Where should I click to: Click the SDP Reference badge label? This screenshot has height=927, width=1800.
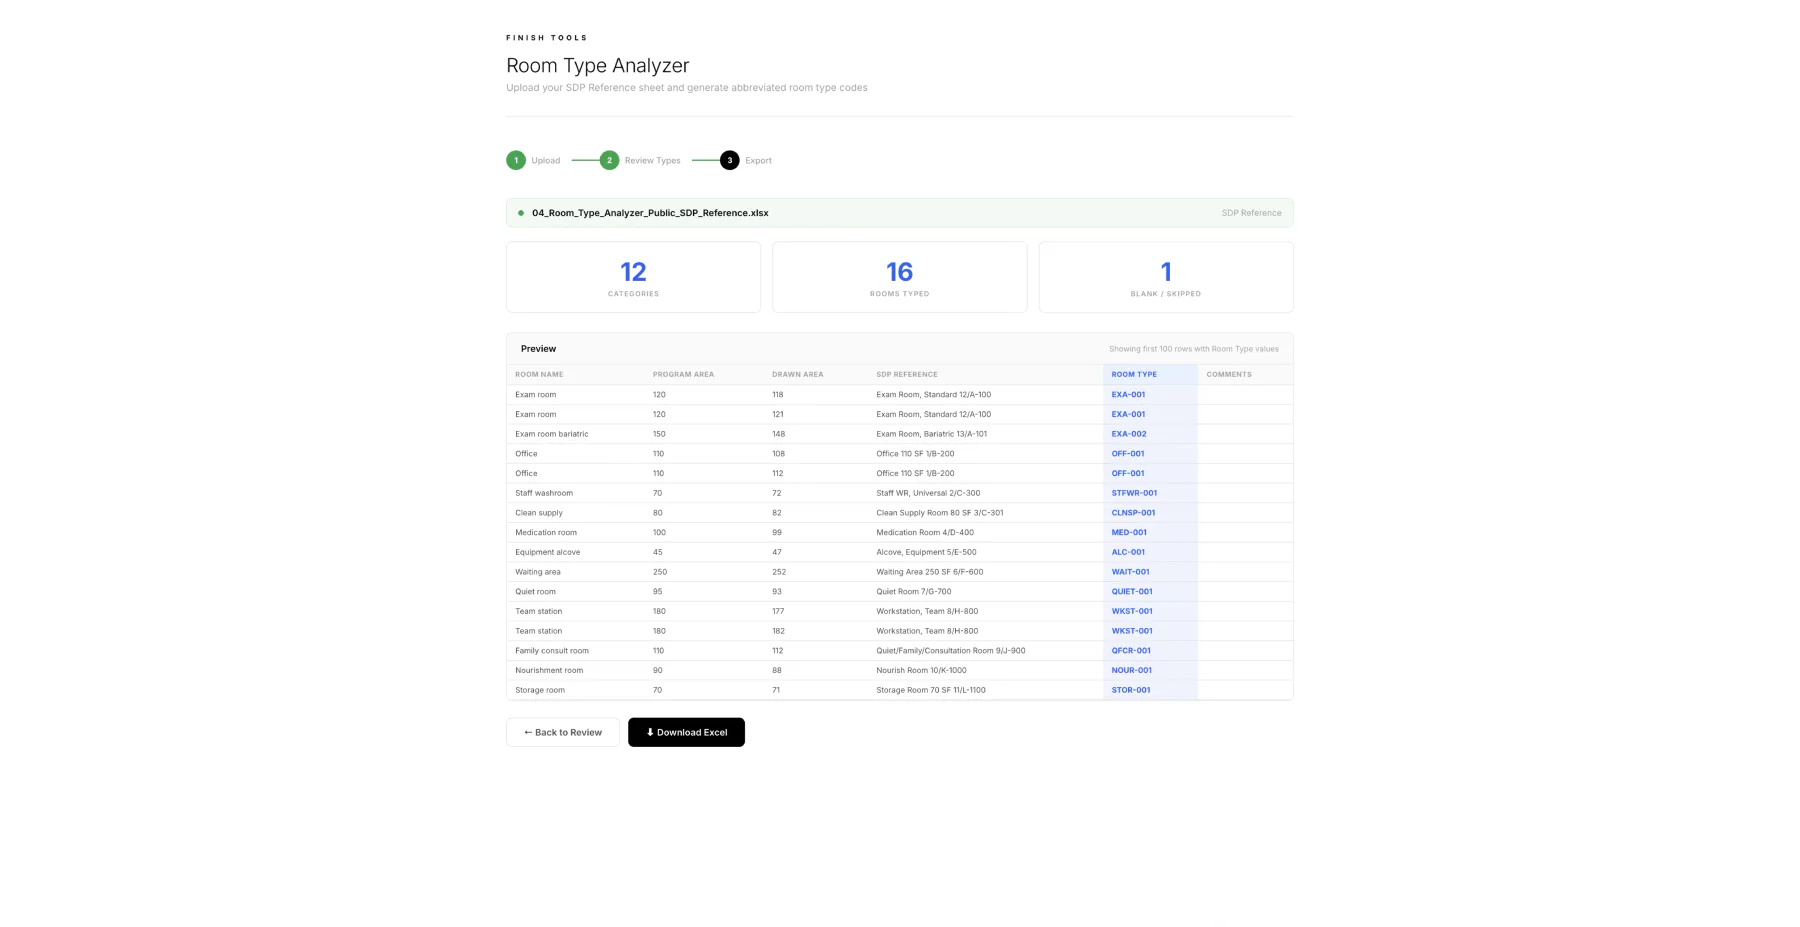(x=1251, y=212)
